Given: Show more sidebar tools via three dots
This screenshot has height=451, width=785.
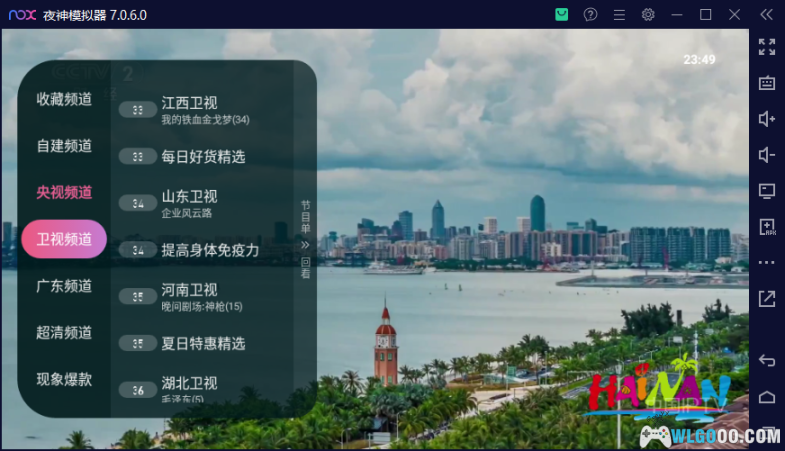Looking at the screenshot, I should [x=766, y=262].
